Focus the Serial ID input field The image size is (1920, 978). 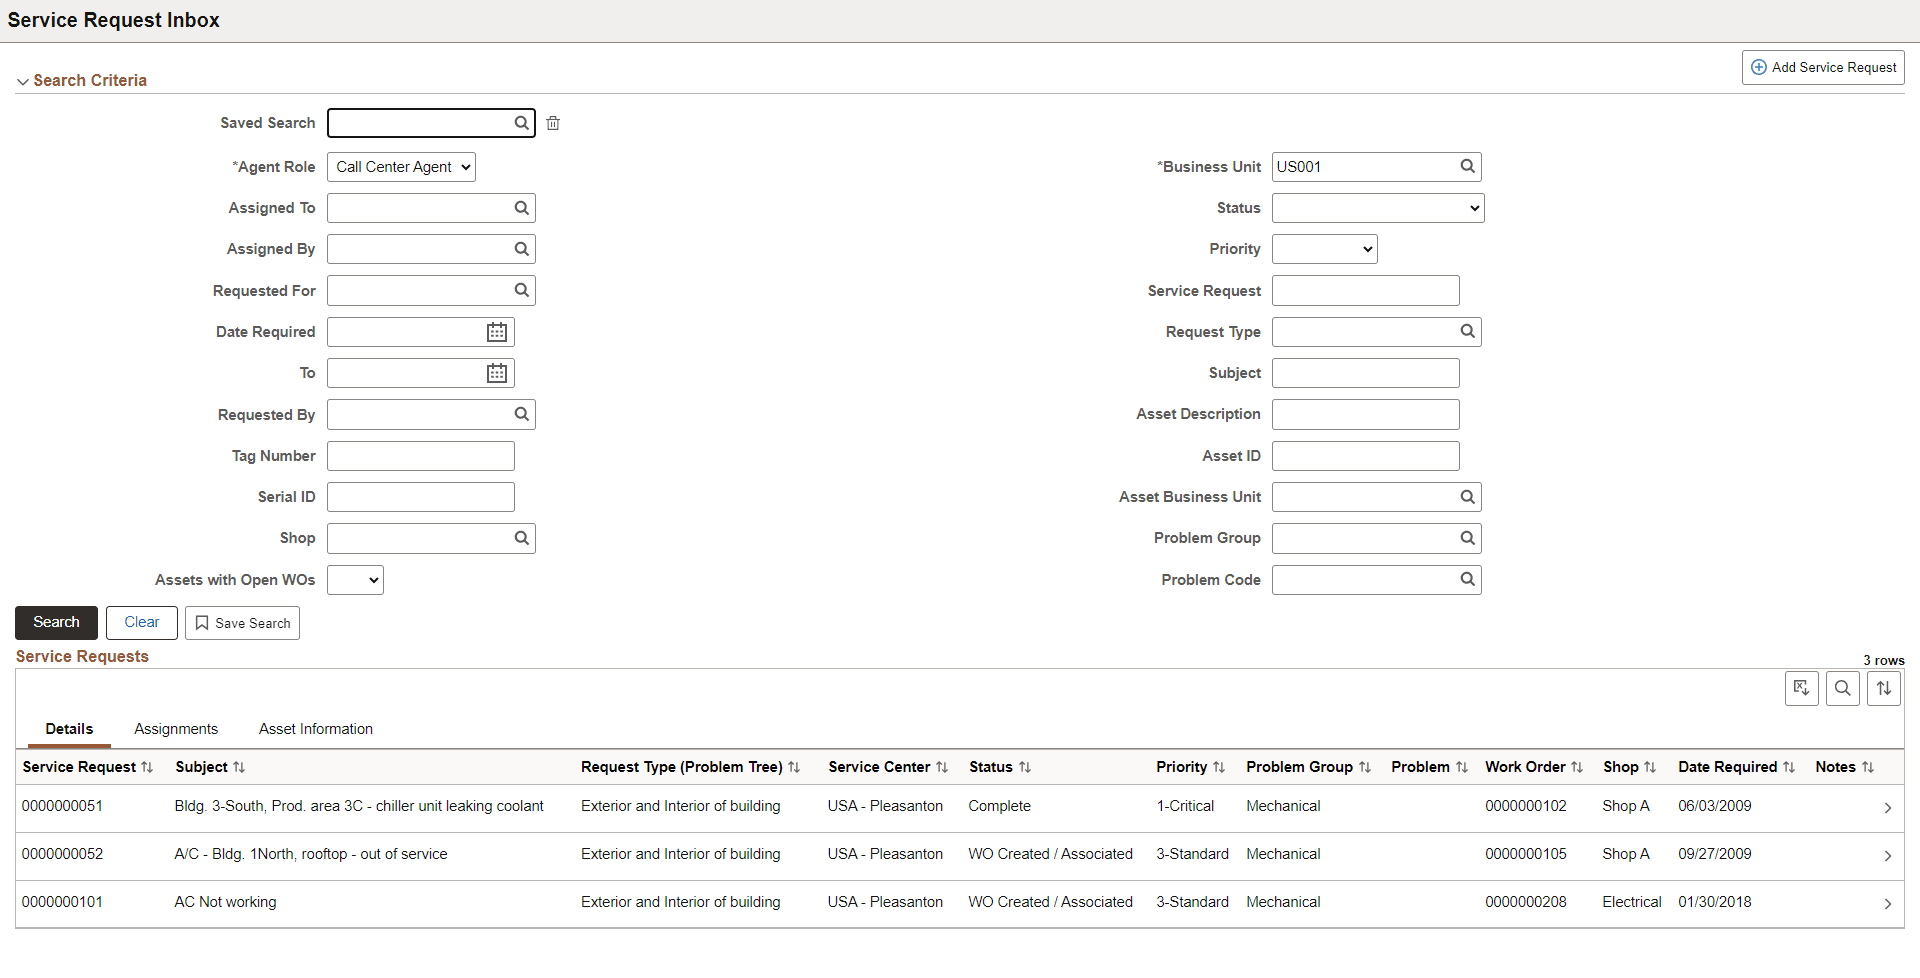point(421,497)
